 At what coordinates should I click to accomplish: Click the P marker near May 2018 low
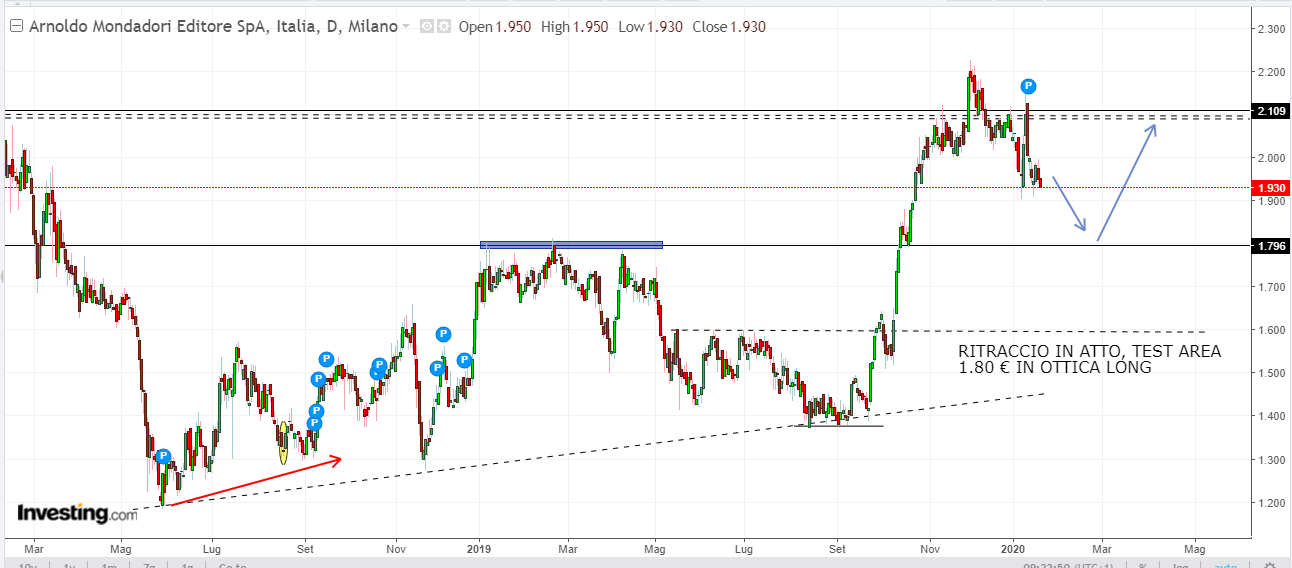[164, 457]
